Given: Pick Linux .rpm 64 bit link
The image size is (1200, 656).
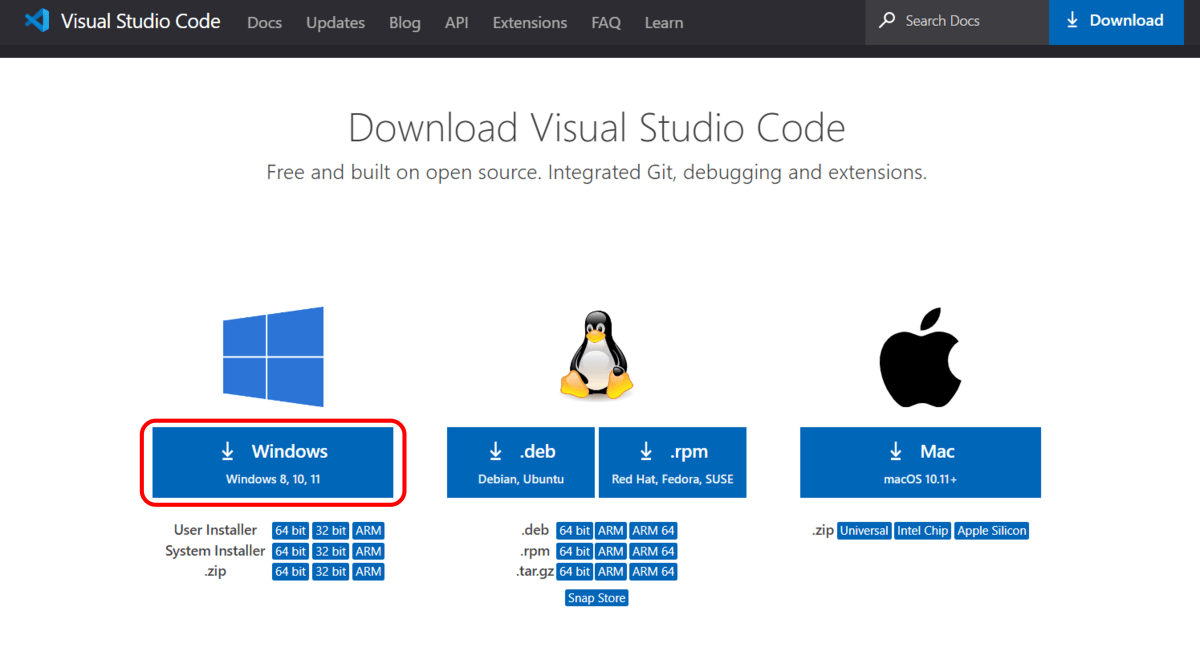Looking at the screenshot, I should pos(574,551).
